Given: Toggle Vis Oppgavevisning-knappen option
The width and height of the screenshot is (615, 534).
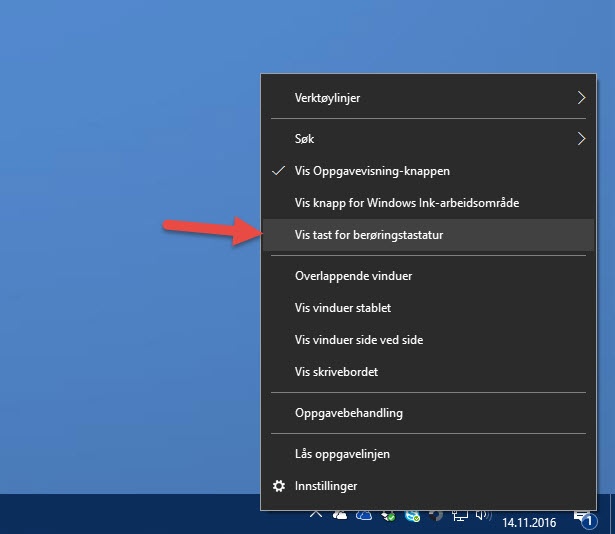Looking at the screenshot, I should tap(365, 171).
